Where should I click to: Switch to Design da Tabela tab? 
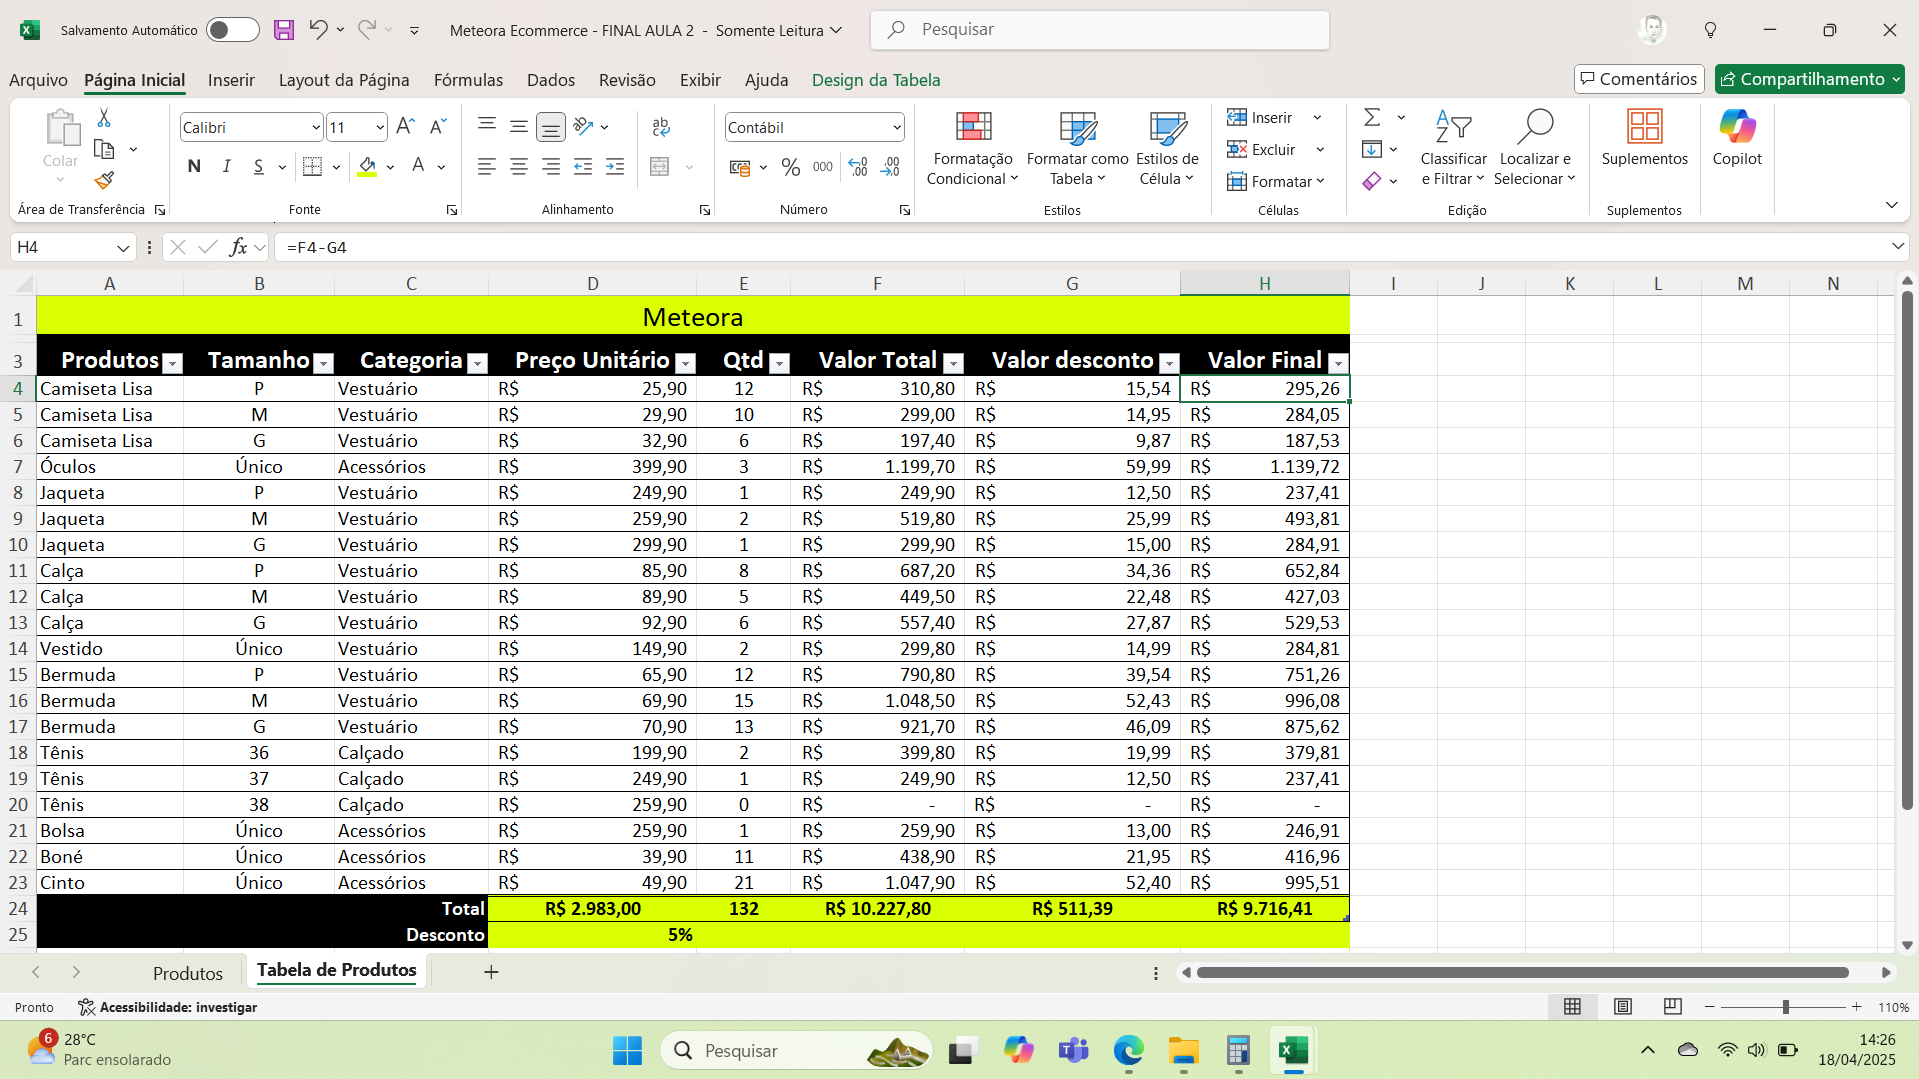click(x=876, y=80)
